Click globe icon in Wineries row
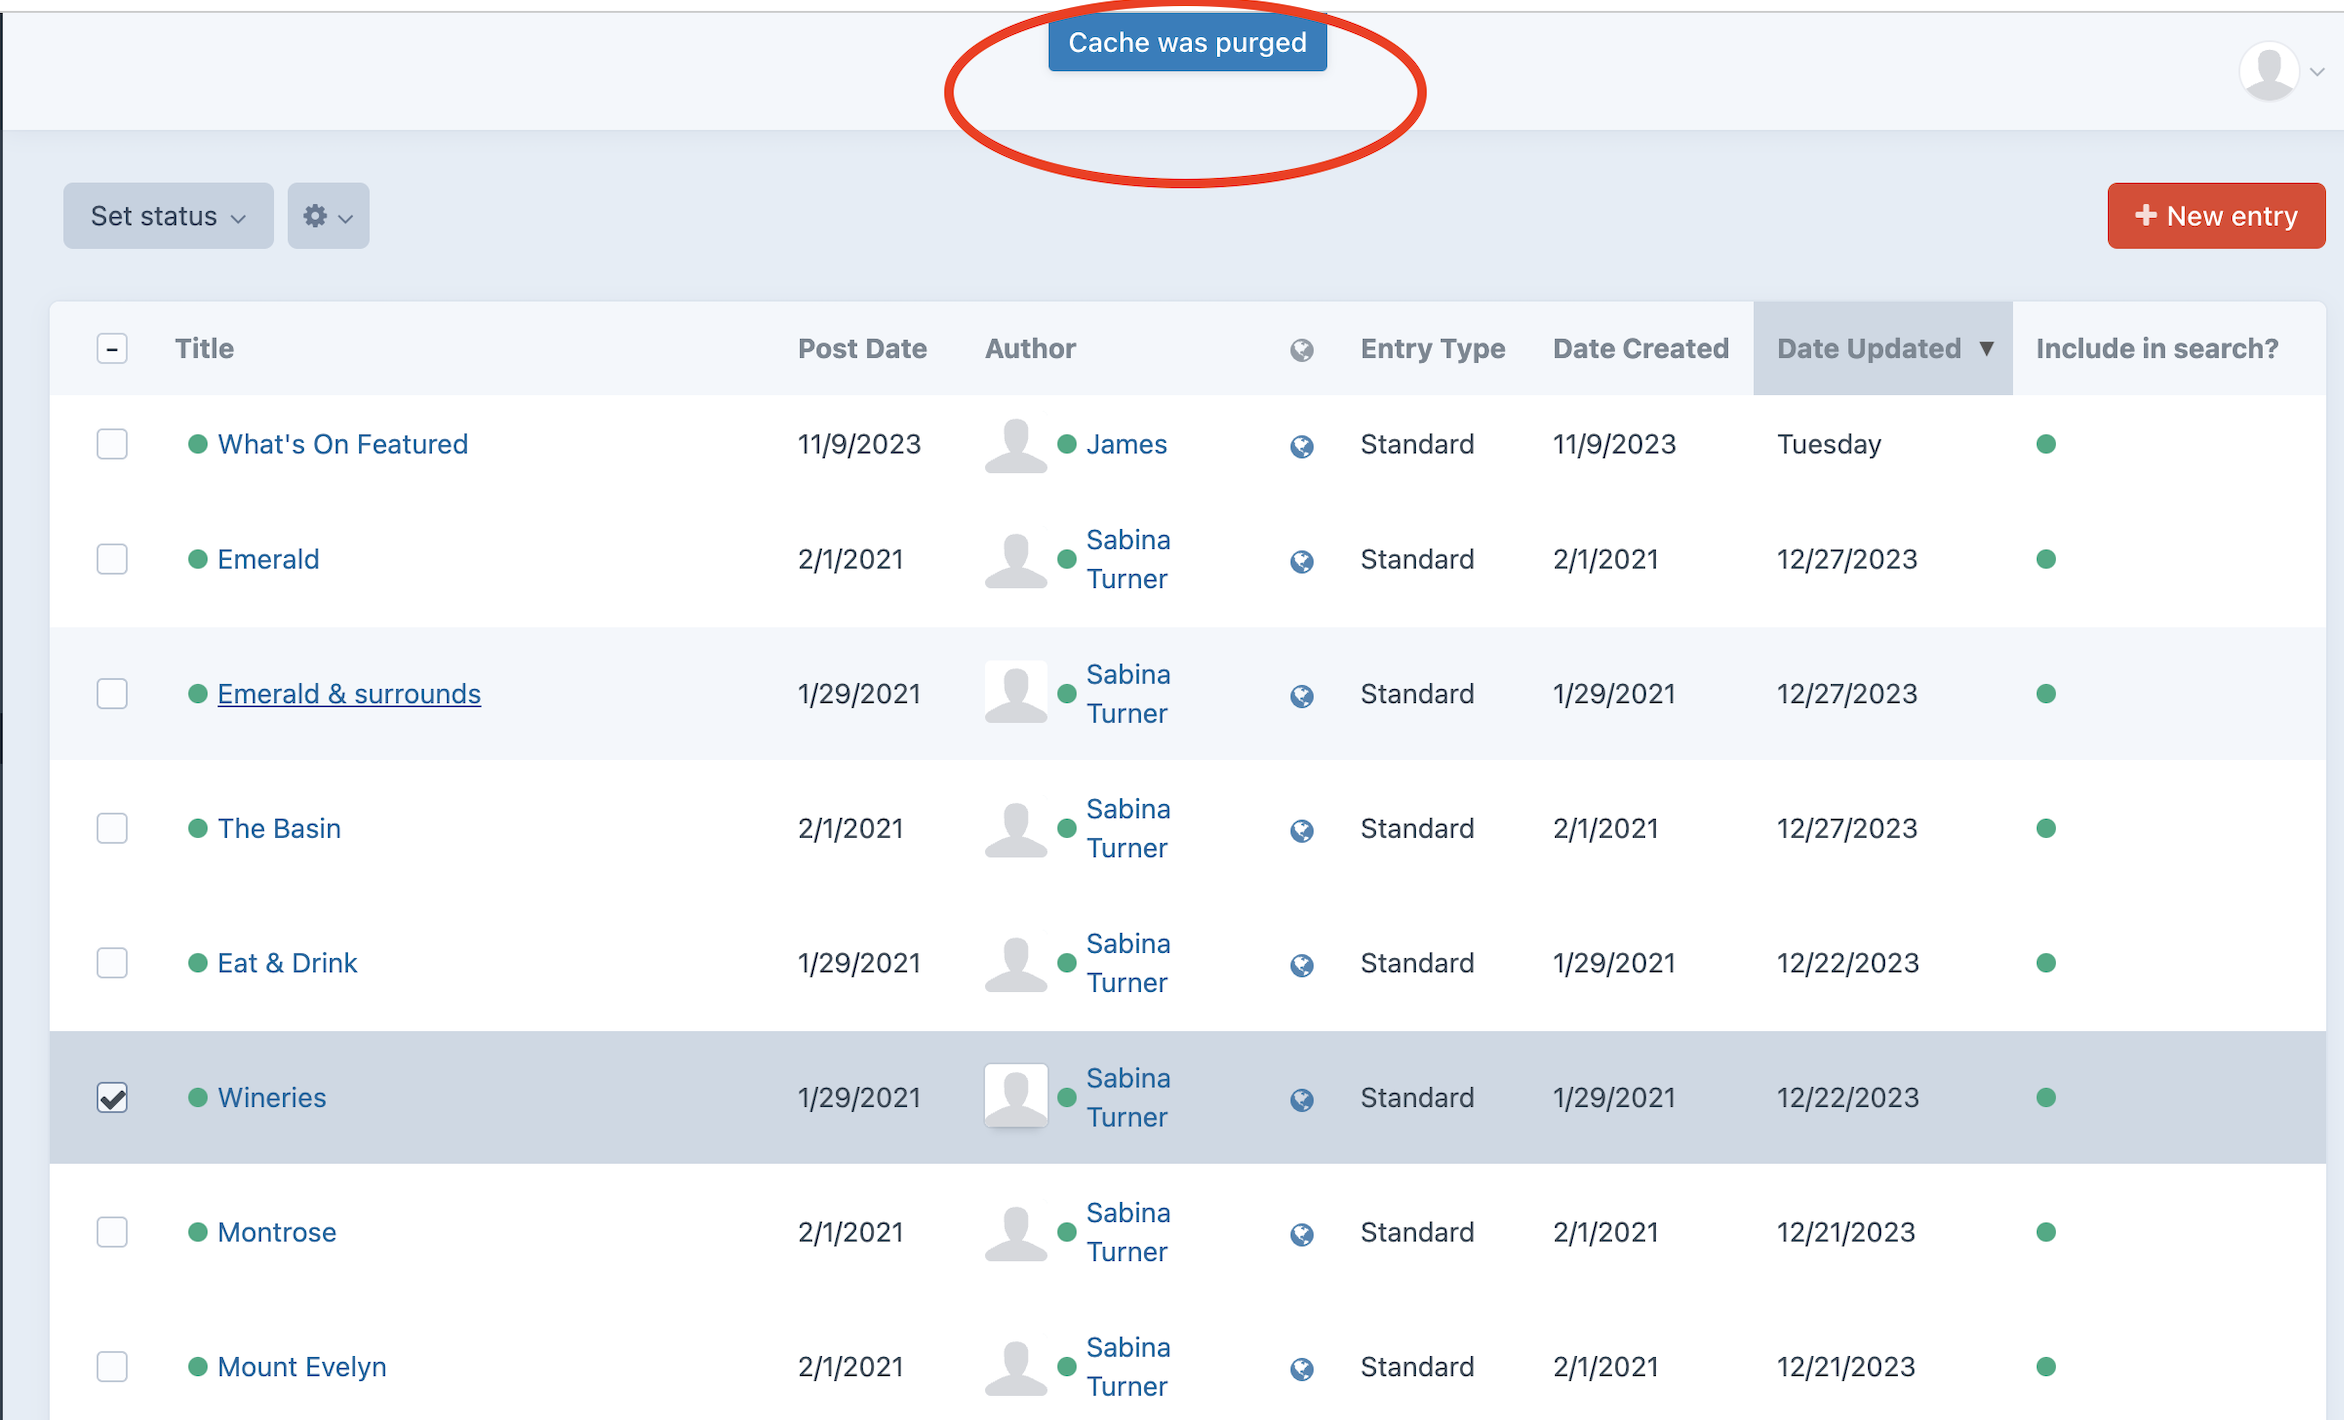The image size is (2344, 1420). 1301,1099
